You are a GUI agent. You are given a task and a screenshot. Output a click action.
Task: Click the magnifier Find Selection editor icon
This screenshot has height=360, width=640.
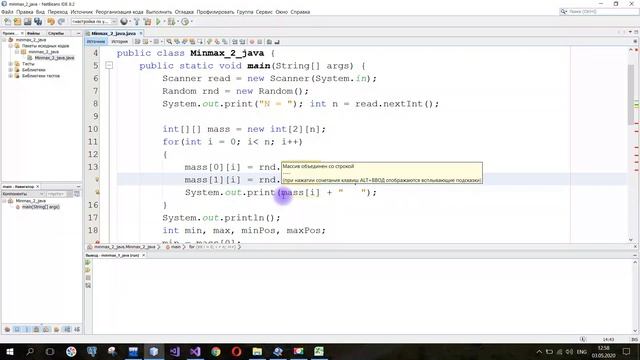point(169,42)
